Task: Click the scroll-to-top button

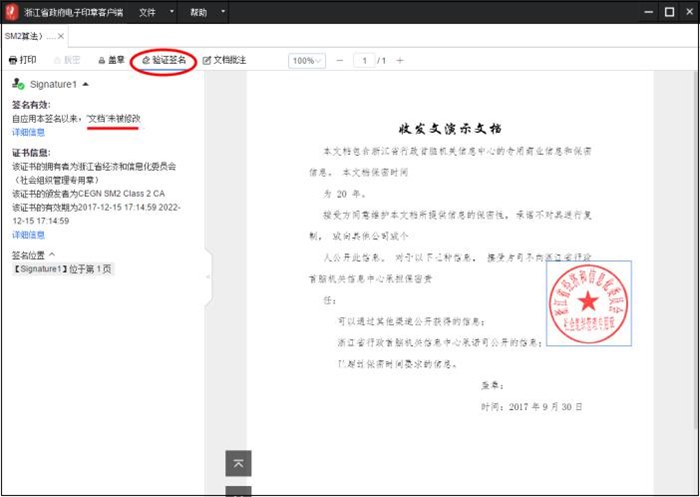Action: point(238,464)
